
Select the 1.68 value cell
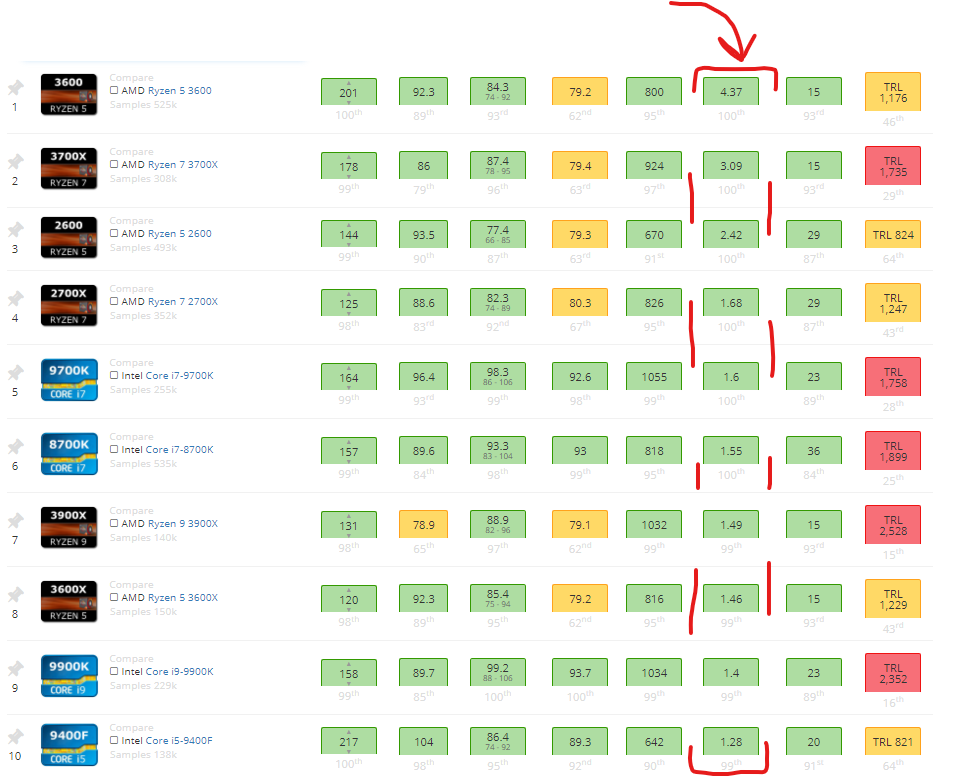click(731, 303)
